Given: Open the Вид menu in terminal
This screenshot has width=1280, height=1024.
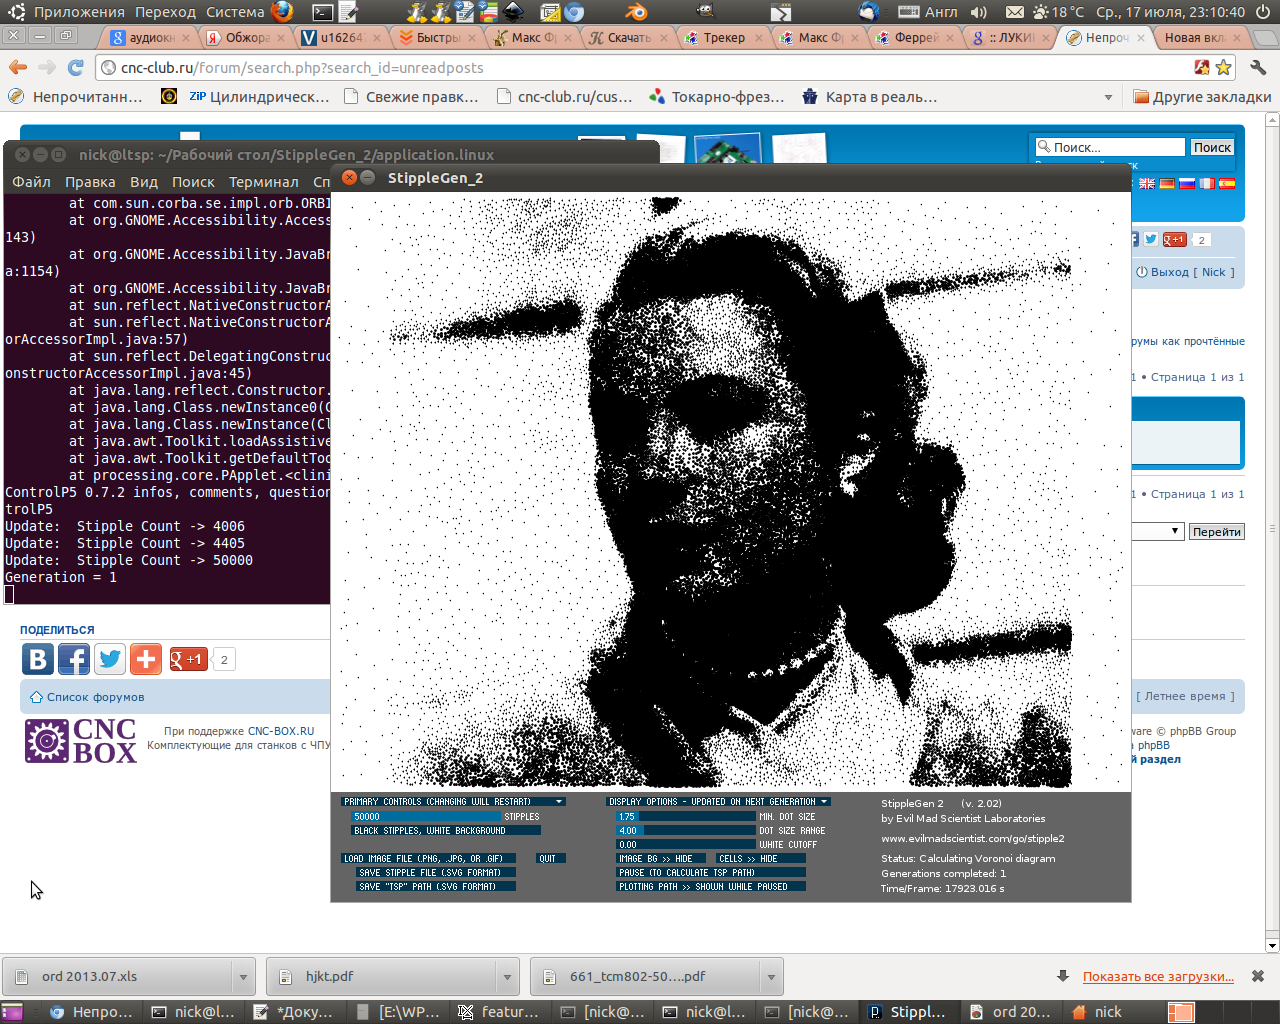Looking at the screenshot, I should tap(144, 182).
